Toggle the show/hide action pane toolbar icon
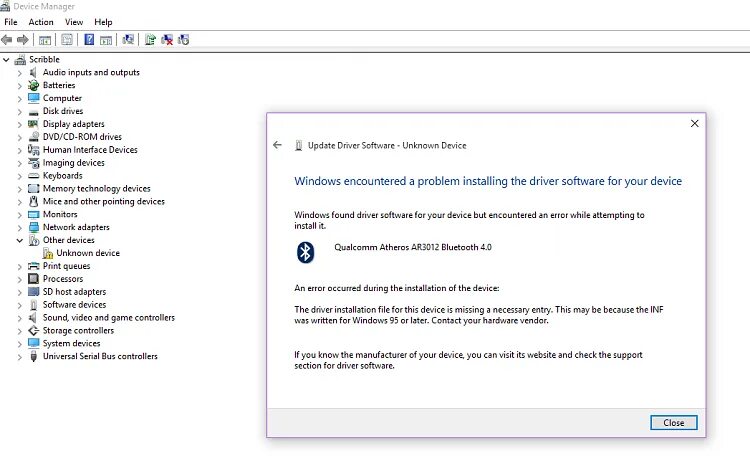750x461 pixels. [x=106, y=40]
